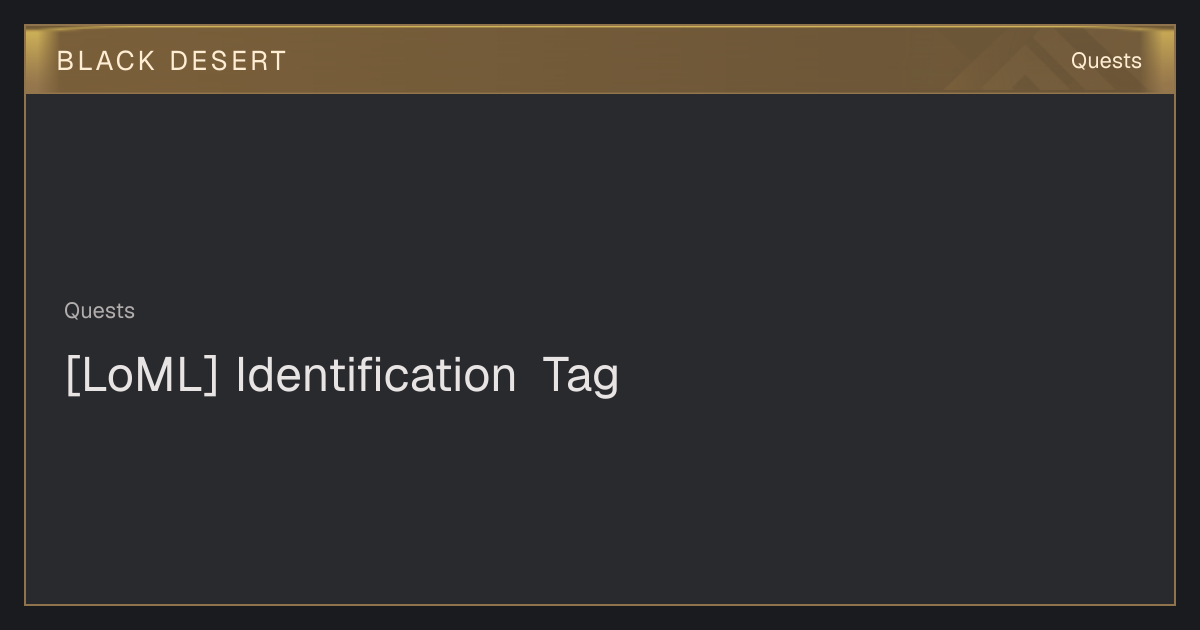The width and height of the screenshot is (1200, 630).
Task: Click the opening bracket of [LoML]
Action: [x=70, y=376]
